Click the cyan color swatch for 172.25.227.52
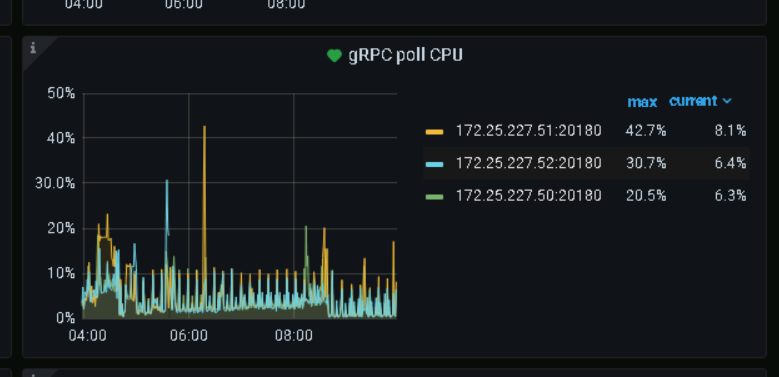Screen dimensions: 779x377 (x=435, y=164)
